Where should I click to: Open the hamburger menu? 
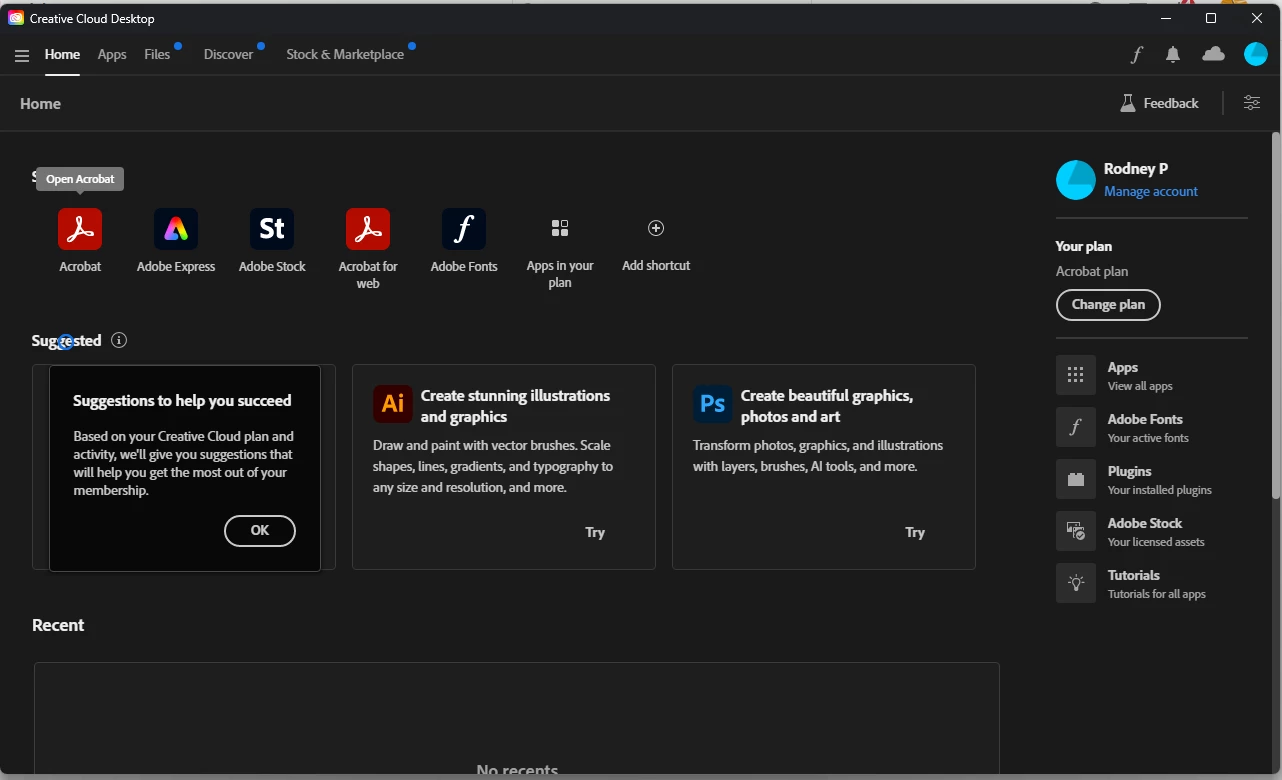point(22,56)
